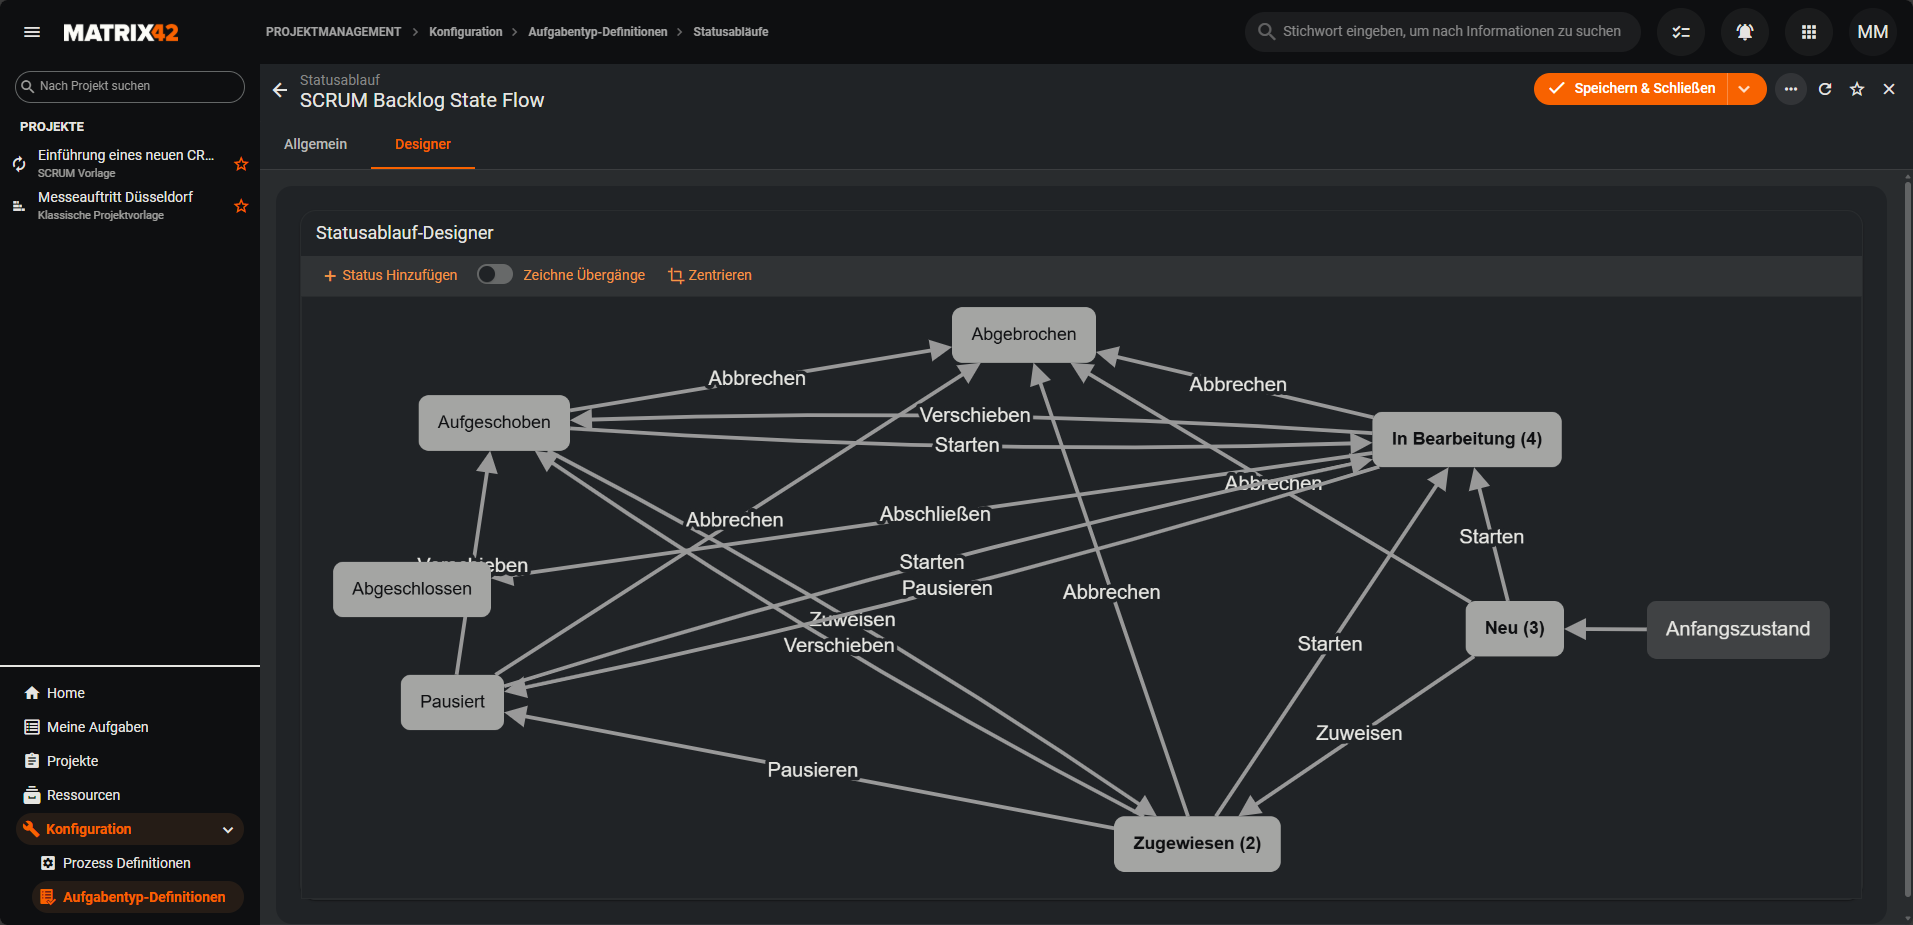Click the vertical scrollbar on the right edge
Image resolution: width=1913 pixels, height=925 pixels.
click(1907, 540)
